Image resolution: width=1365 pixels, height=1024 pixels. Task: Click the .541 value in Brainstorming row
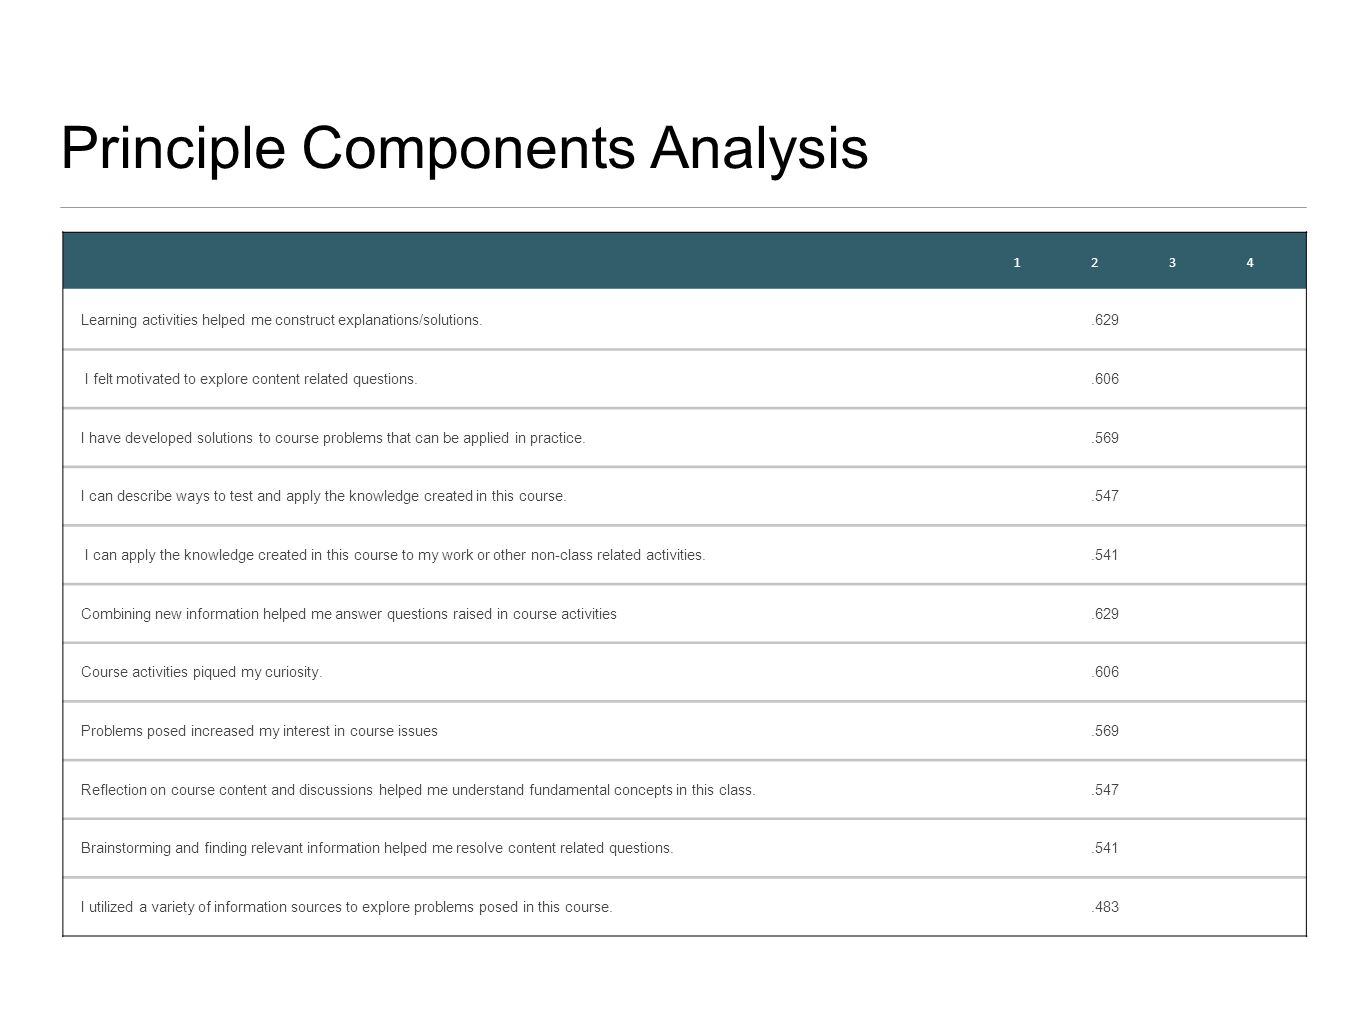[1105, 848]
